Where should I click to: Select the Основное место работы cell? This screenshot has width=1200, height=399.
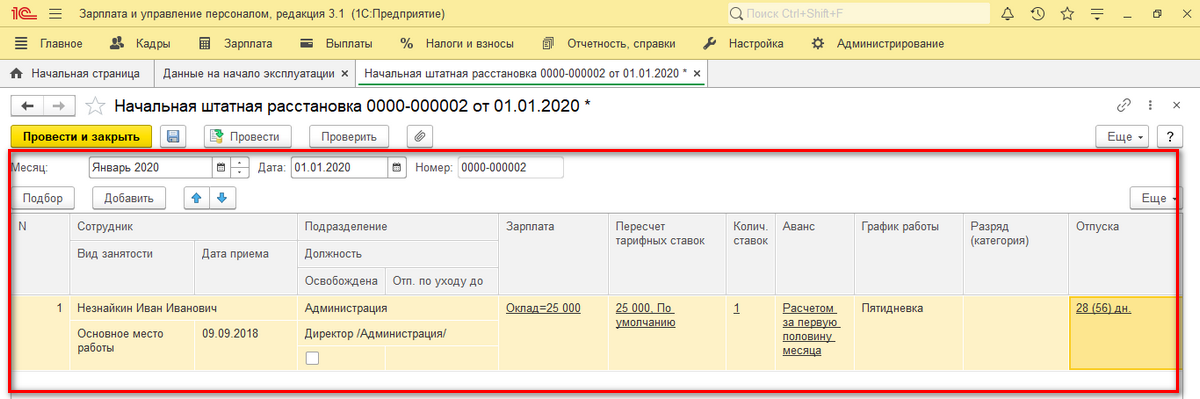[x=132, y=345]
